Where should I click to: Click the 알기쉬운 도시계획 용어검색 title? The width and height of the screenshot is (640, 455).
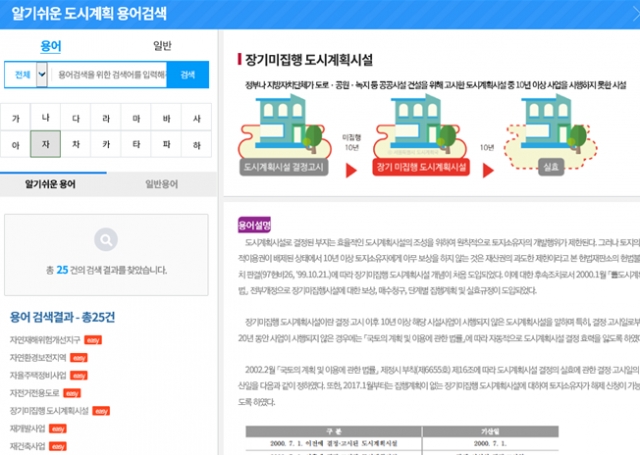coord(89,13)
